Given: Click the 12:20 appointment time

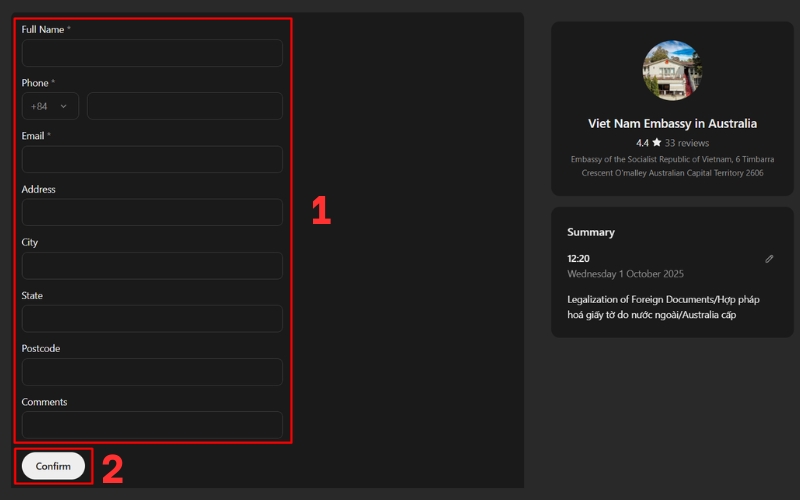Looking at the screenshot, I should 578,259.
